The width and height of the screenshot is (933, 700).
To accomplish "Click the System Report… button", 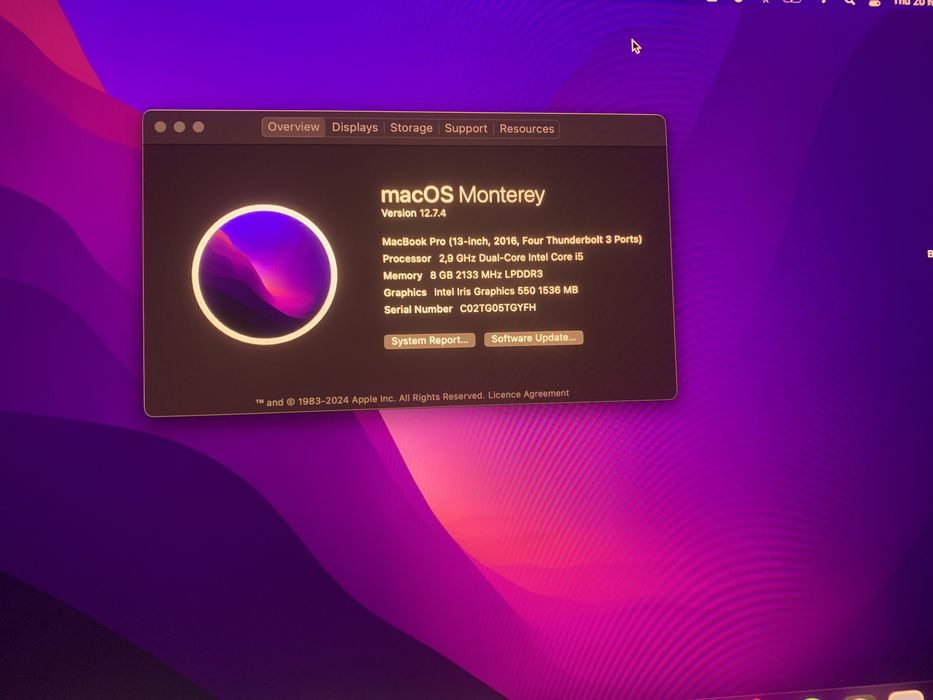I will point(430,340).
